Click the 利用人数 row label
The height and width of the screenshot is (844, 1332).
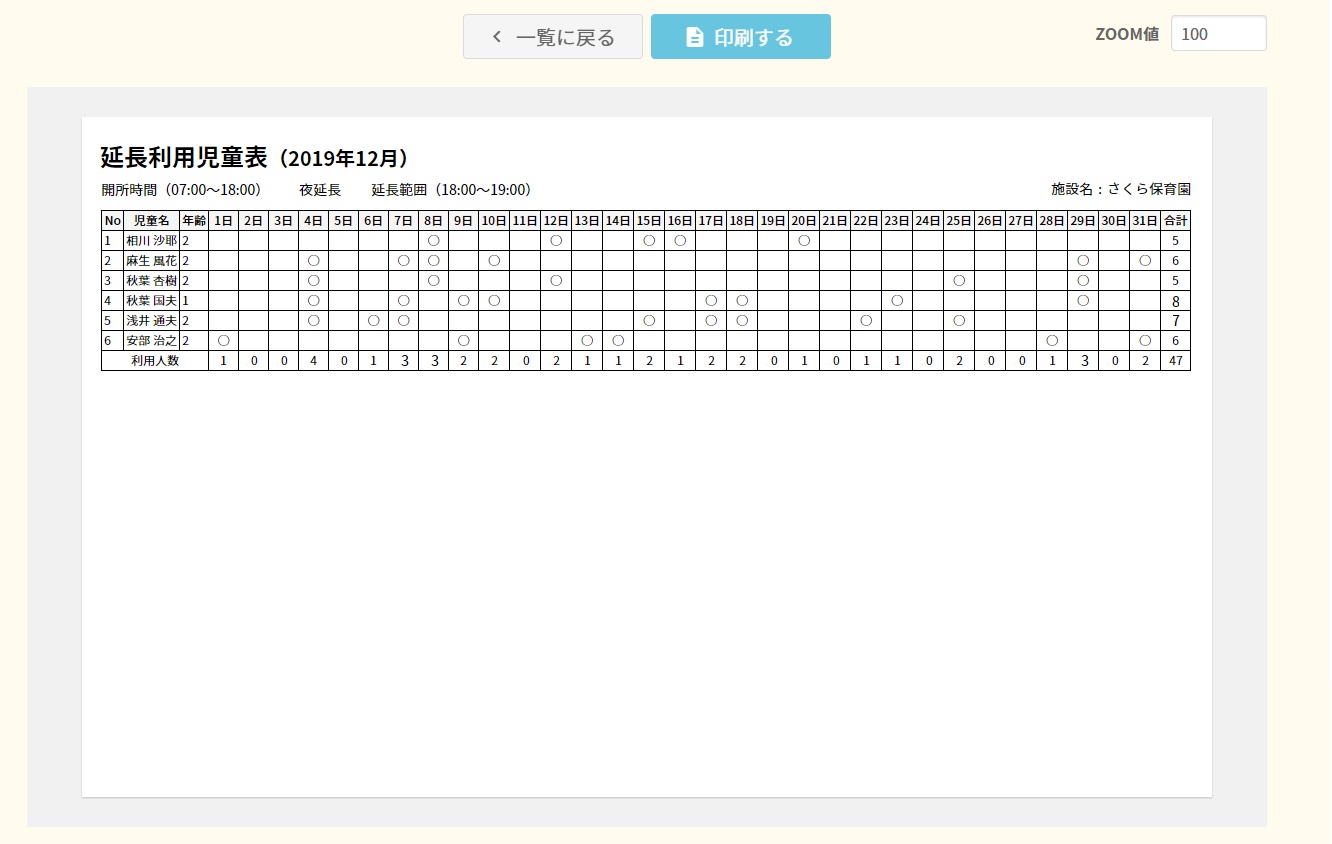155,361
